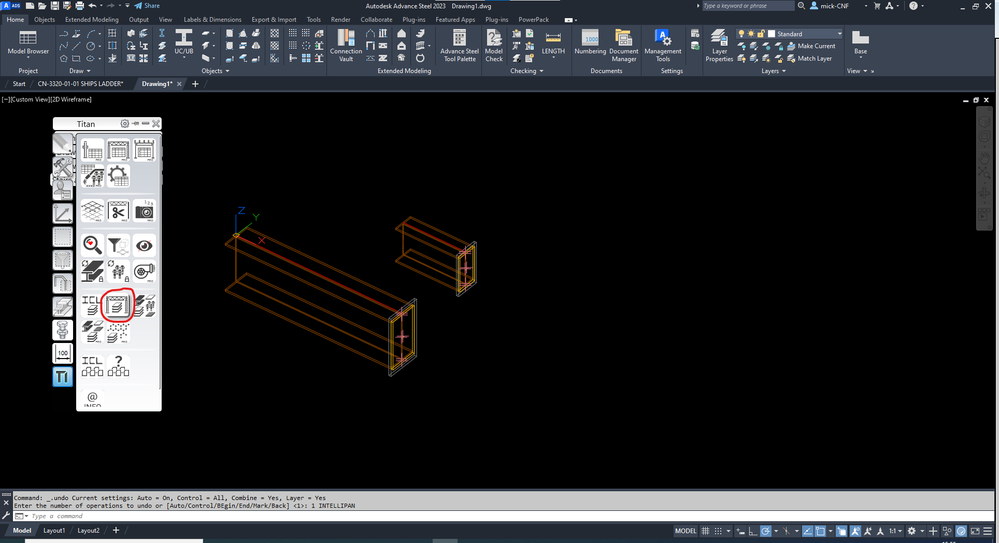Click the Titan magnifier search icon
The width and height of the screenshot is (999, 543).
pyautogui.click(x=92, y=245)
